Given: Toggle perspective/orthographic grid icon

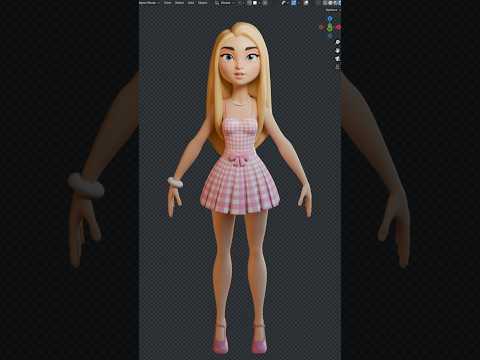Looking at the screenshot, I should [x=338, y=67].
